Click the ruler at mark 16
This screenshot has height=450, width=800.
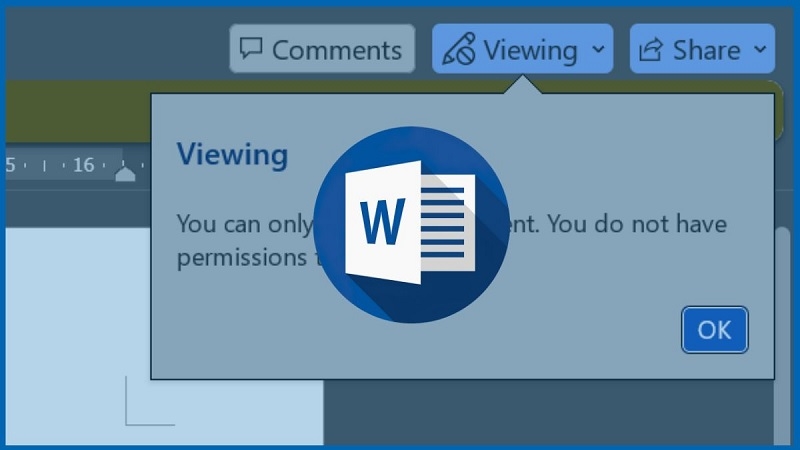click(x=84, y=165)
